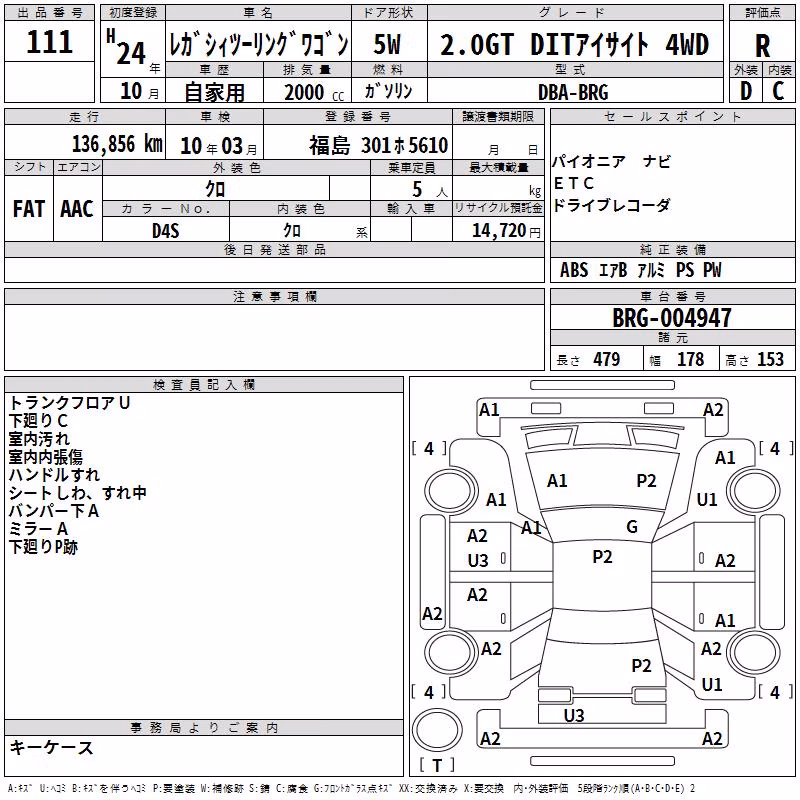Click the height value 153
800x800 pixels.
coord(770,359)
